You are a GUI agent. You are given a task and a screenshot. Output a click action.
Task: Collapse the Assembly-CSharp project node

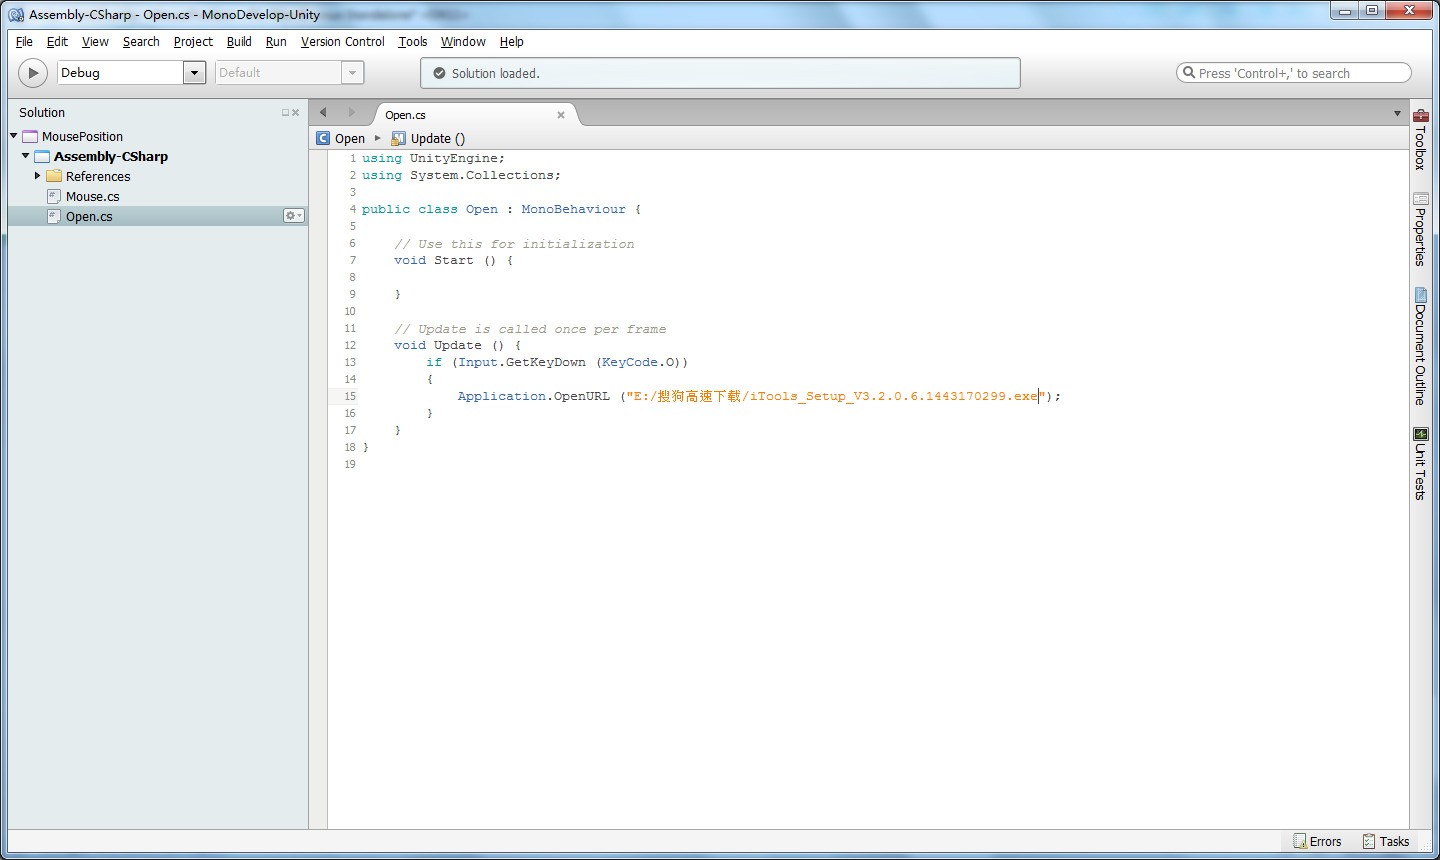26,156
